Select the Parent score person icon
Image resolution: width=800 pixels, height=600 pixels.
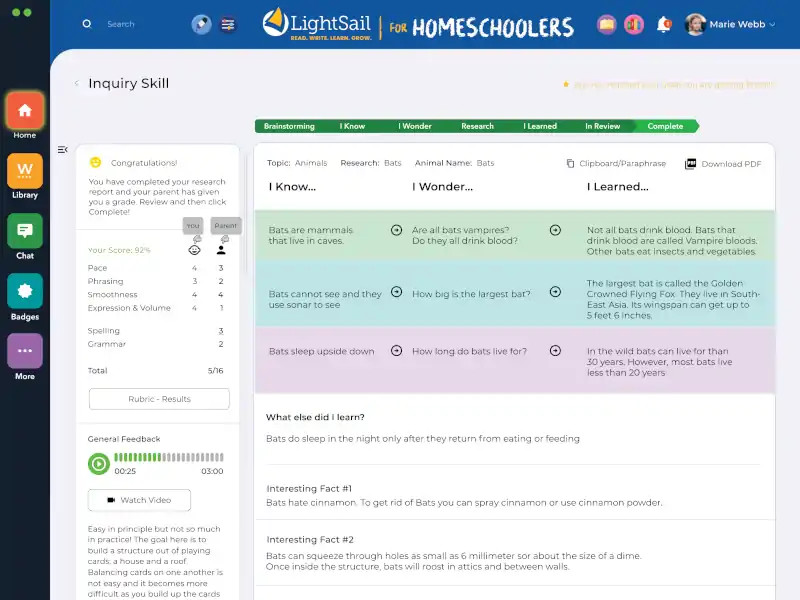(221, 250)
